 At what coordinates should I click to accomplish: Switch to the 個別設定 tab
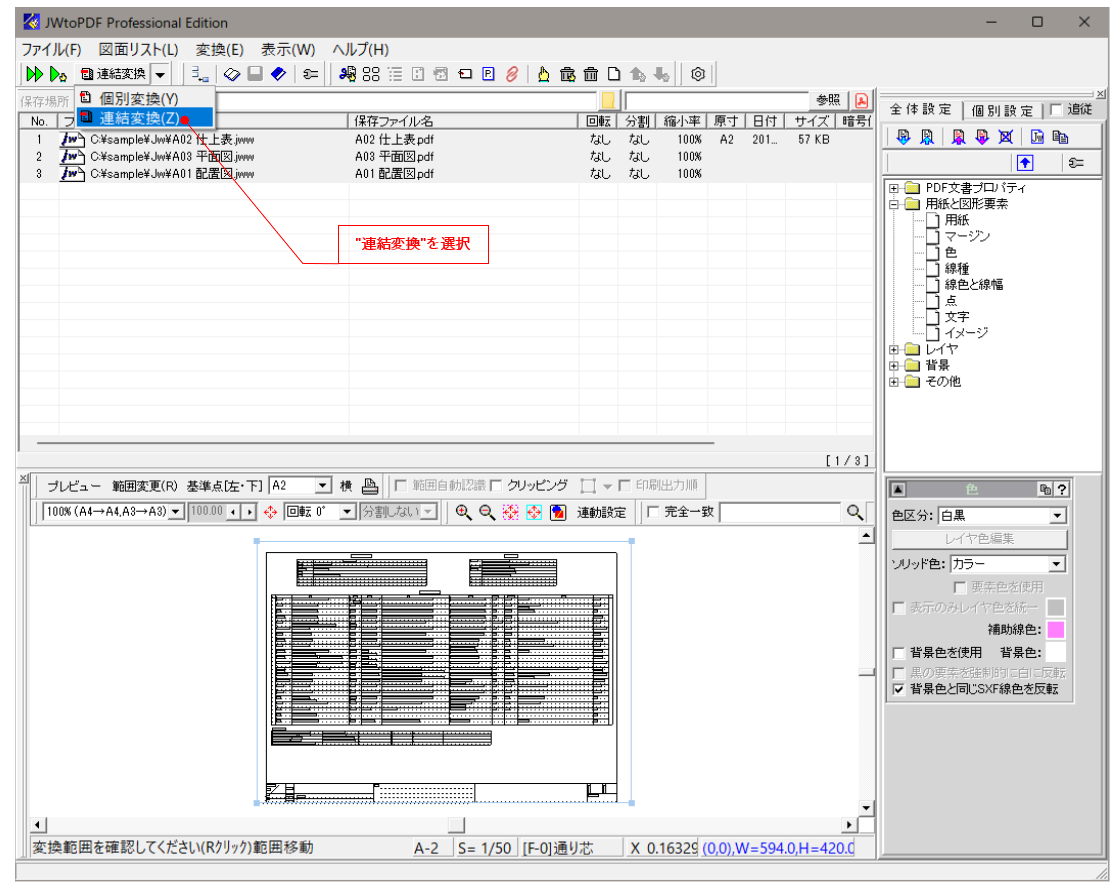pos(1003,110)
